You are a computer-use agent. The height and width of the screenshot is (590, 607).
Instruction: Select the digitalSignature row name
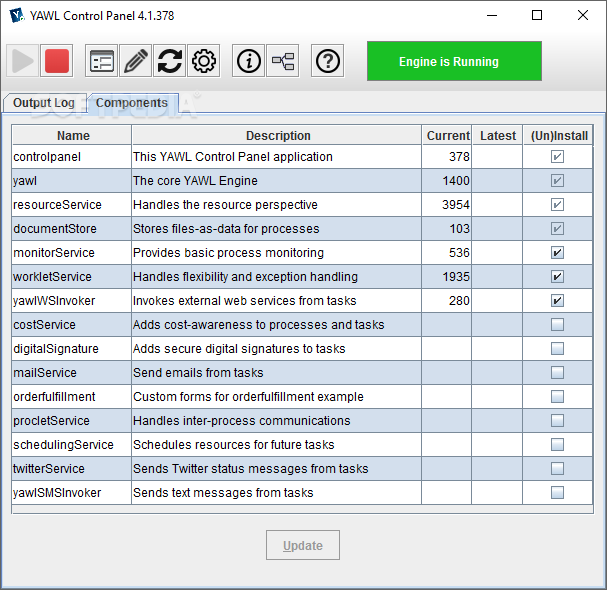coord(72,349)
